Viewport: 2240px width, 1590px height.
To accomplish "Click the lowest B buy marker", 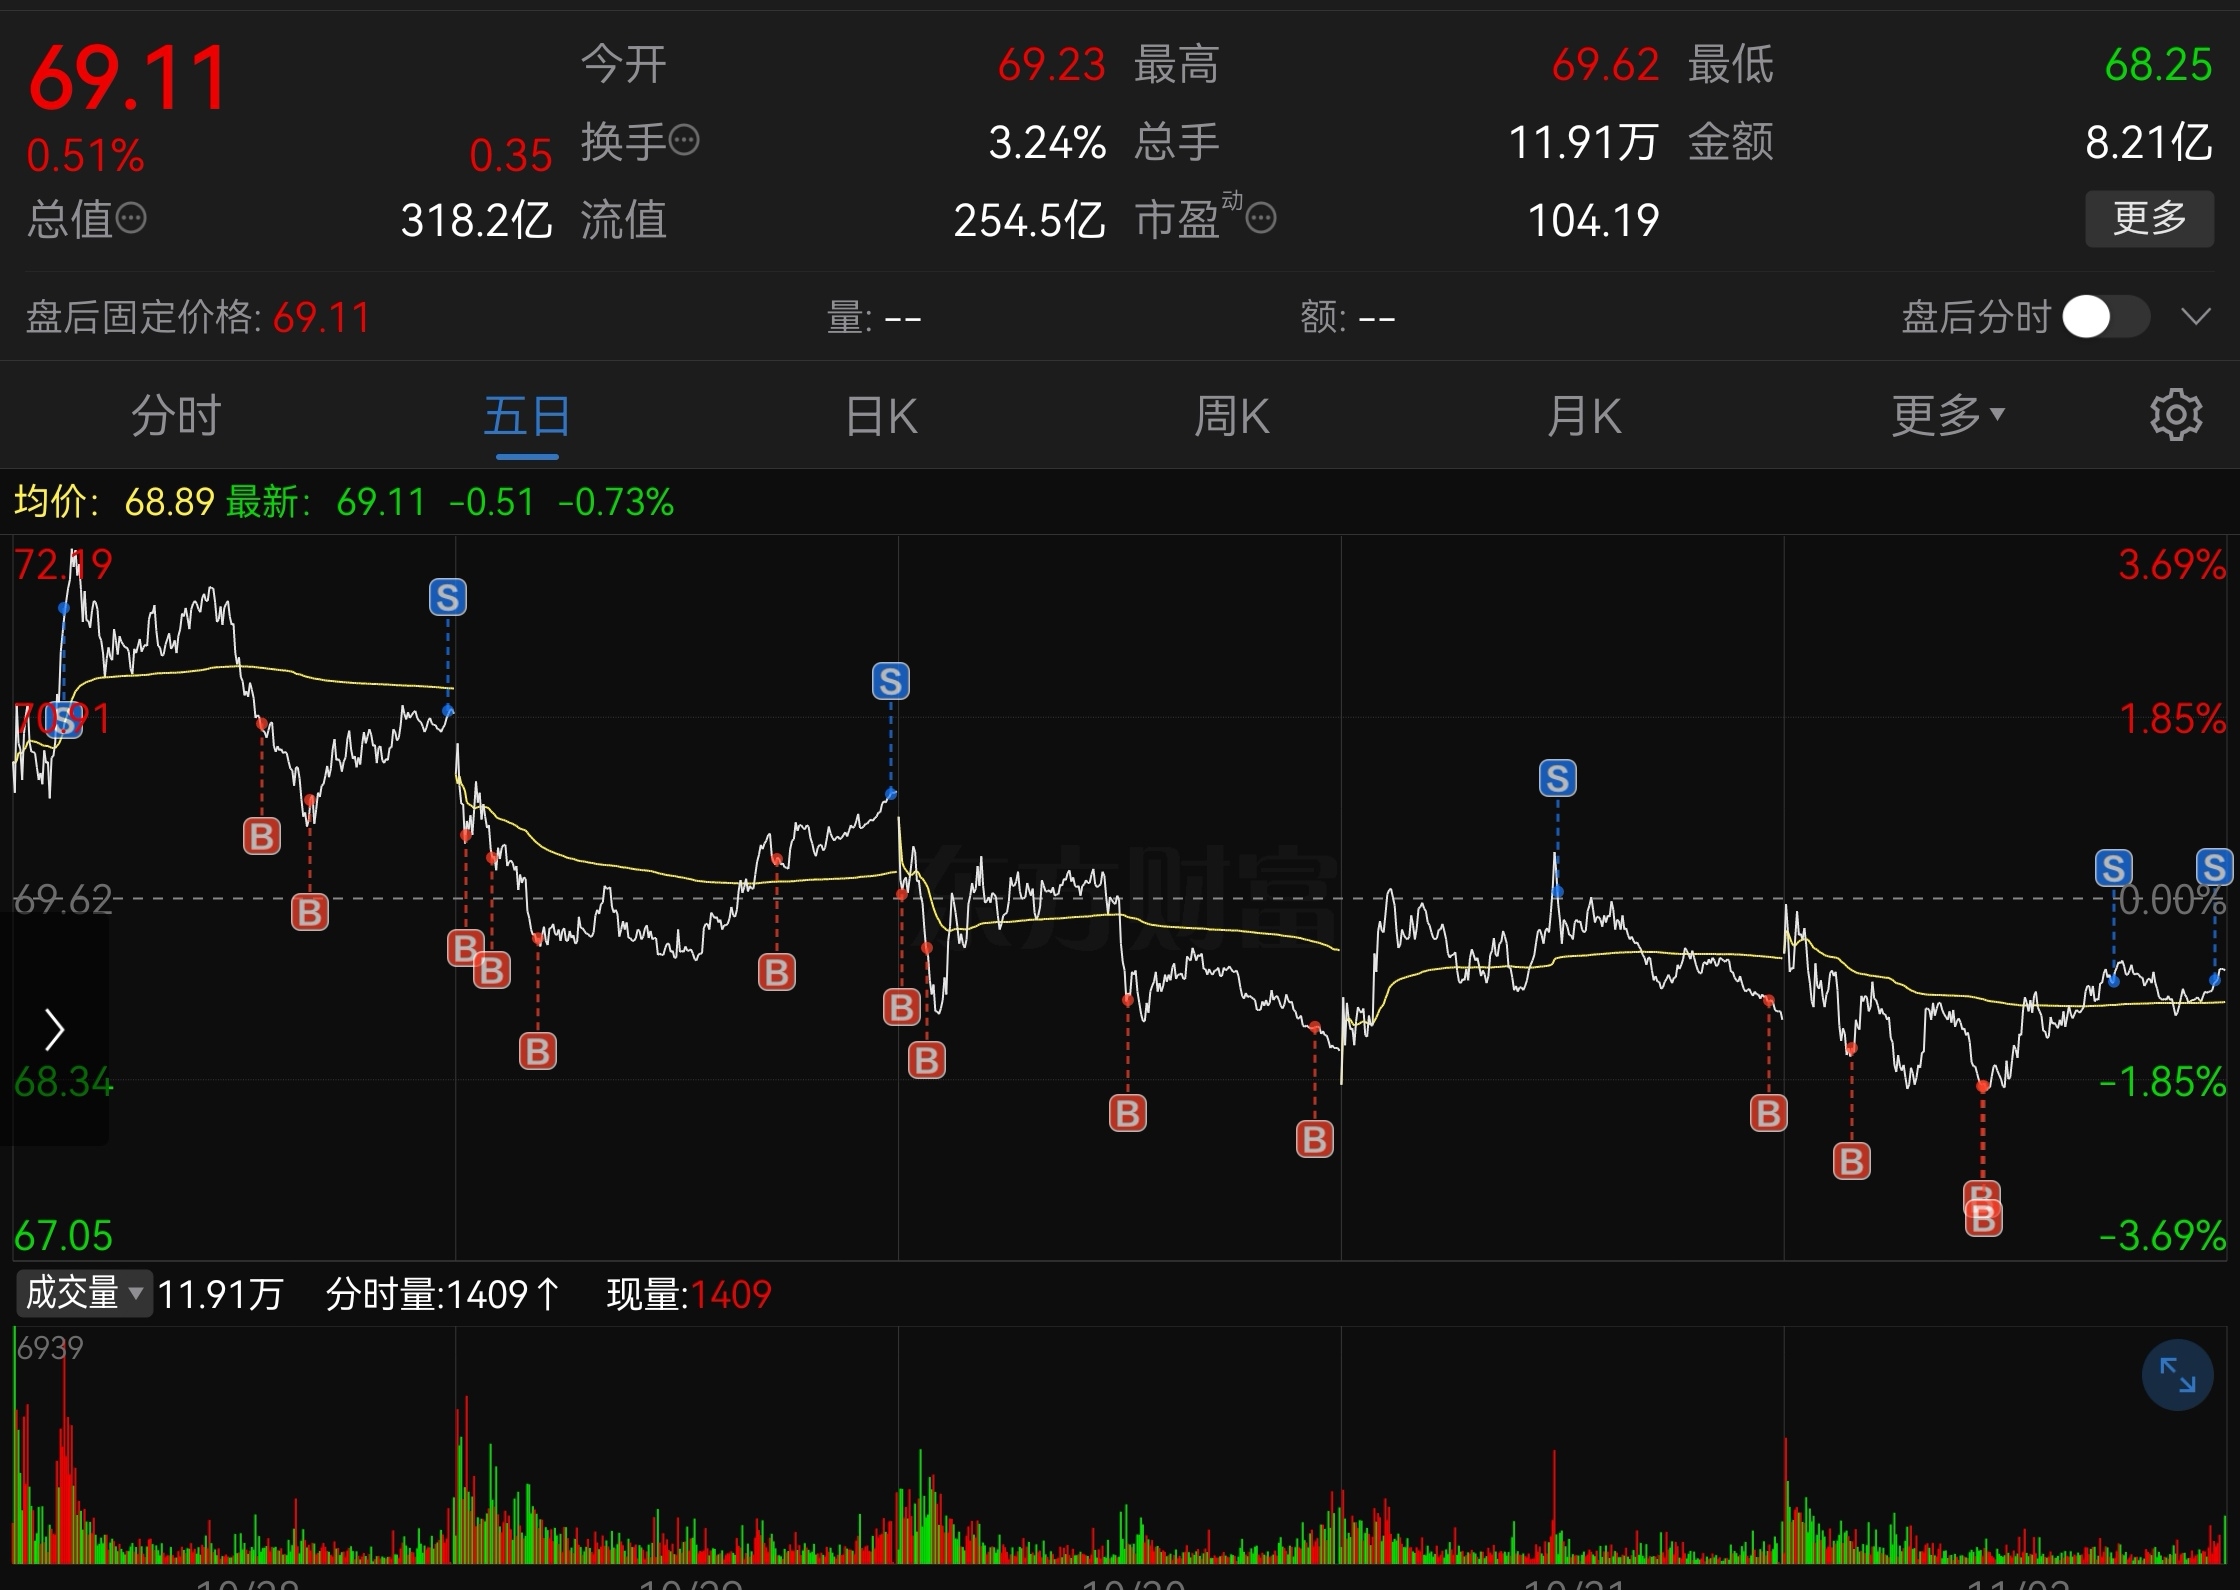I will tap(1984, 1220).
